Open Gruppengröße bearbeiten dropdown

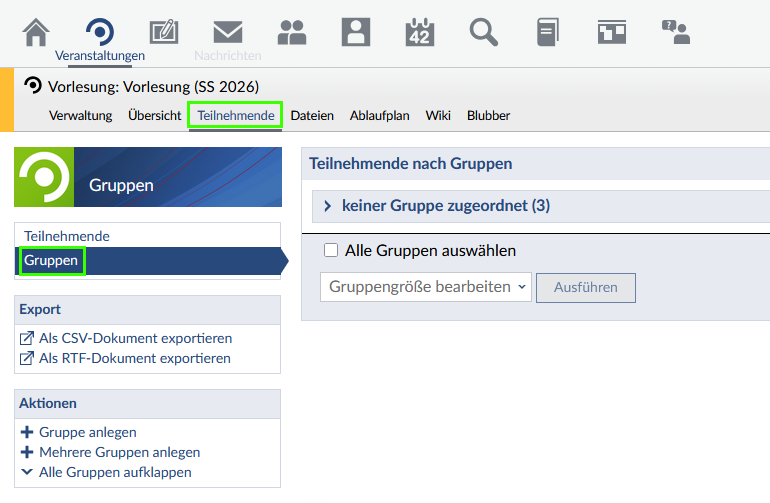[x=425, y=287]
